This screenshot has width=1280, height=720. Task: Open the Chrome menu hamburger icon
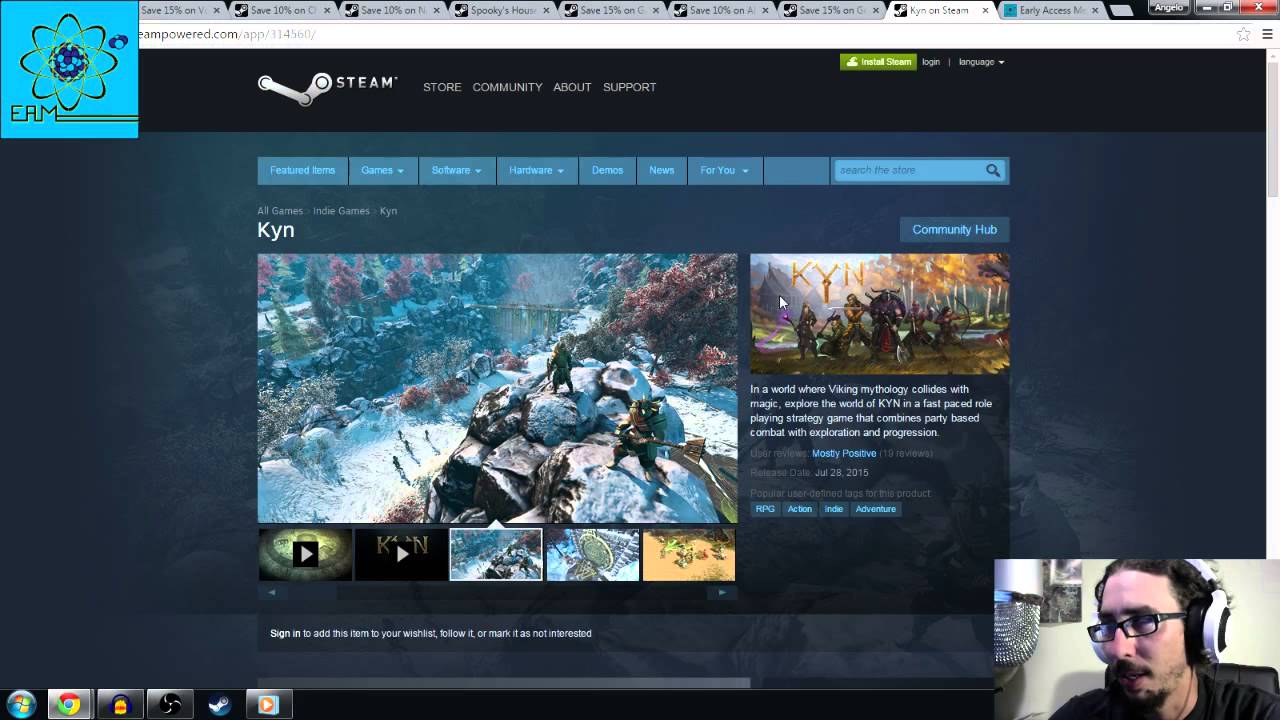pos(1267,34)
